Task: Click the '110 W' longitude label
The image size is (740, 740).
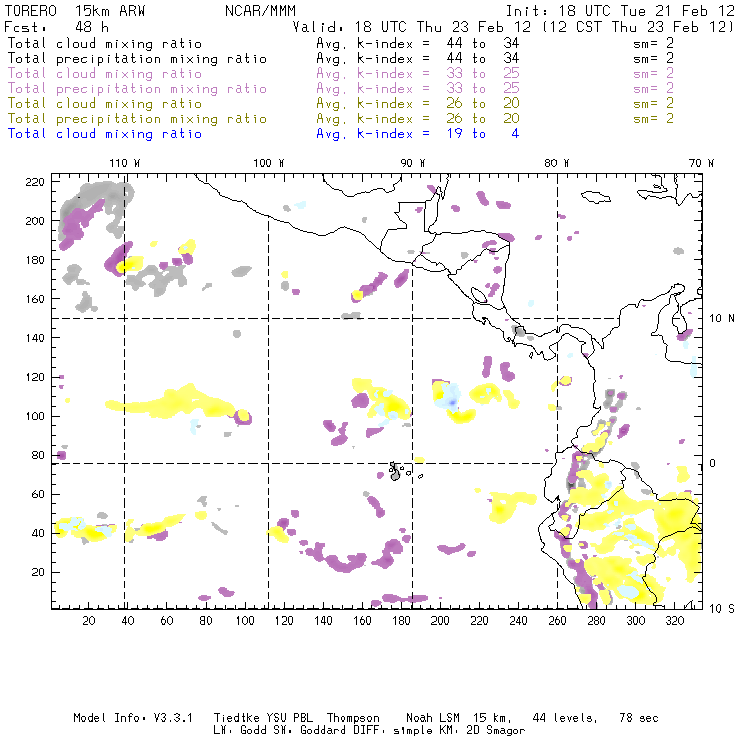Action: (x=125, y=163)
